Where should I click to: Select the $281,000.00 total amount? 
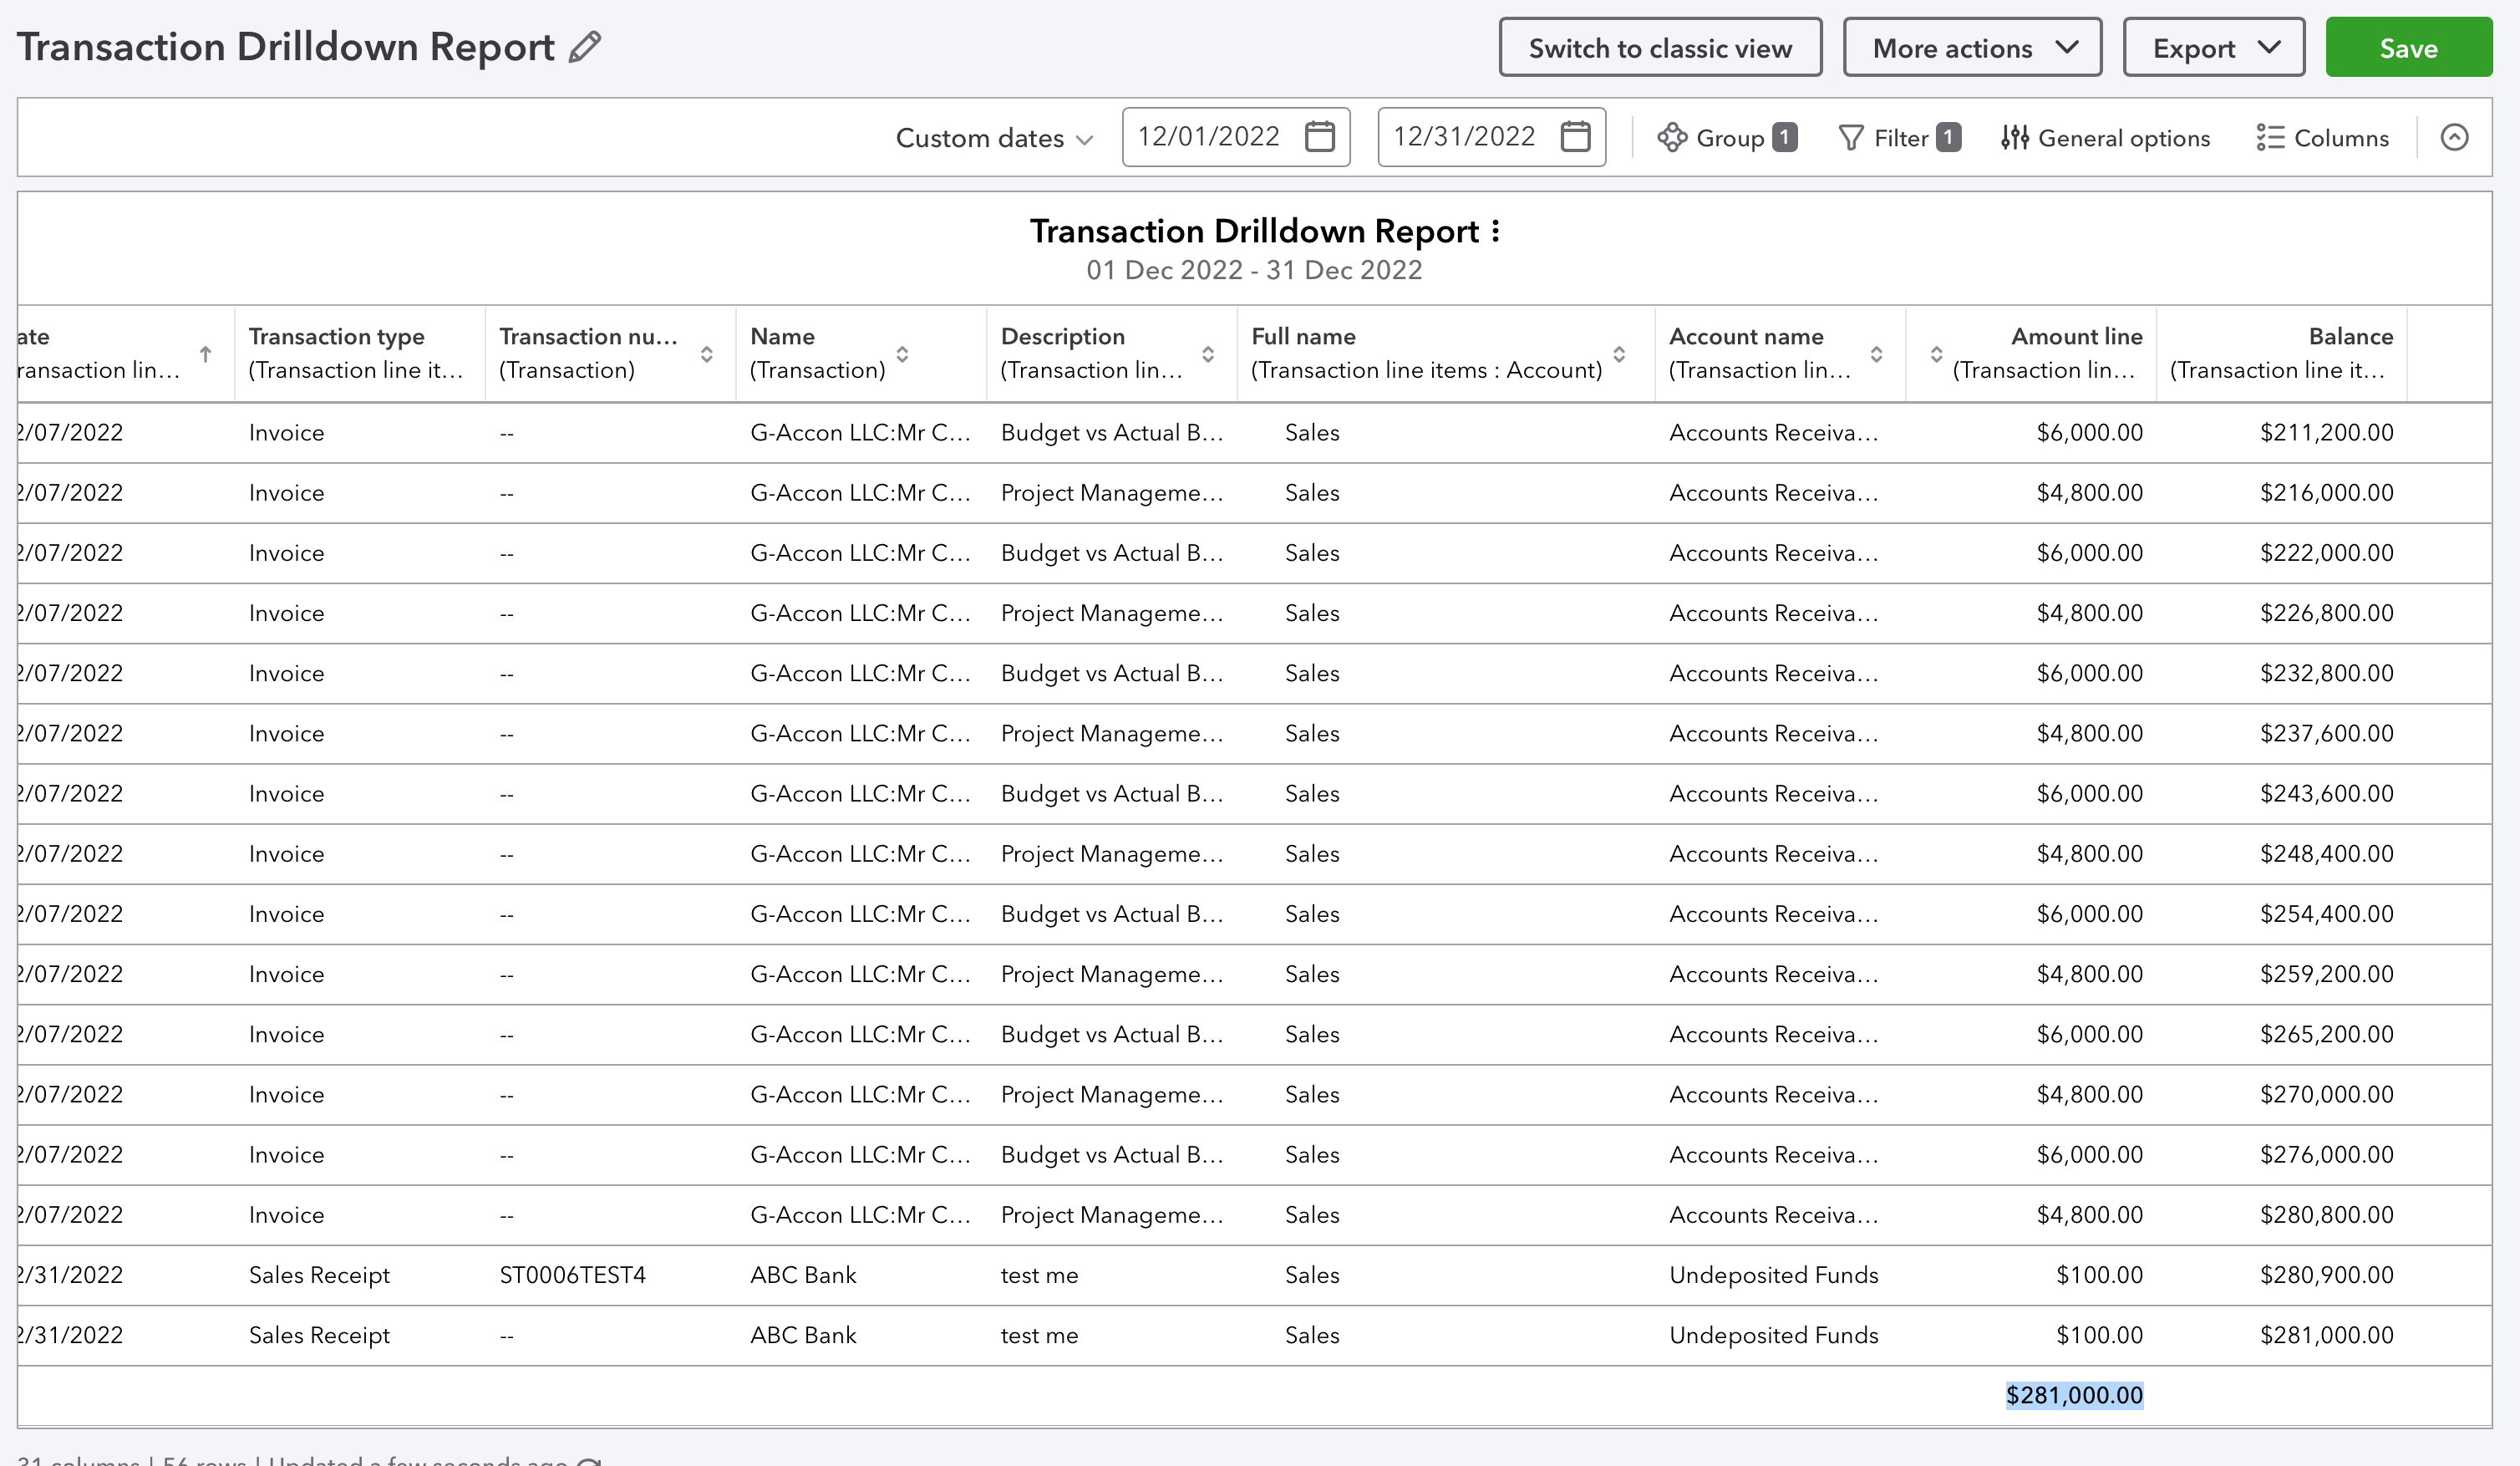(x=2074, y=1395)
